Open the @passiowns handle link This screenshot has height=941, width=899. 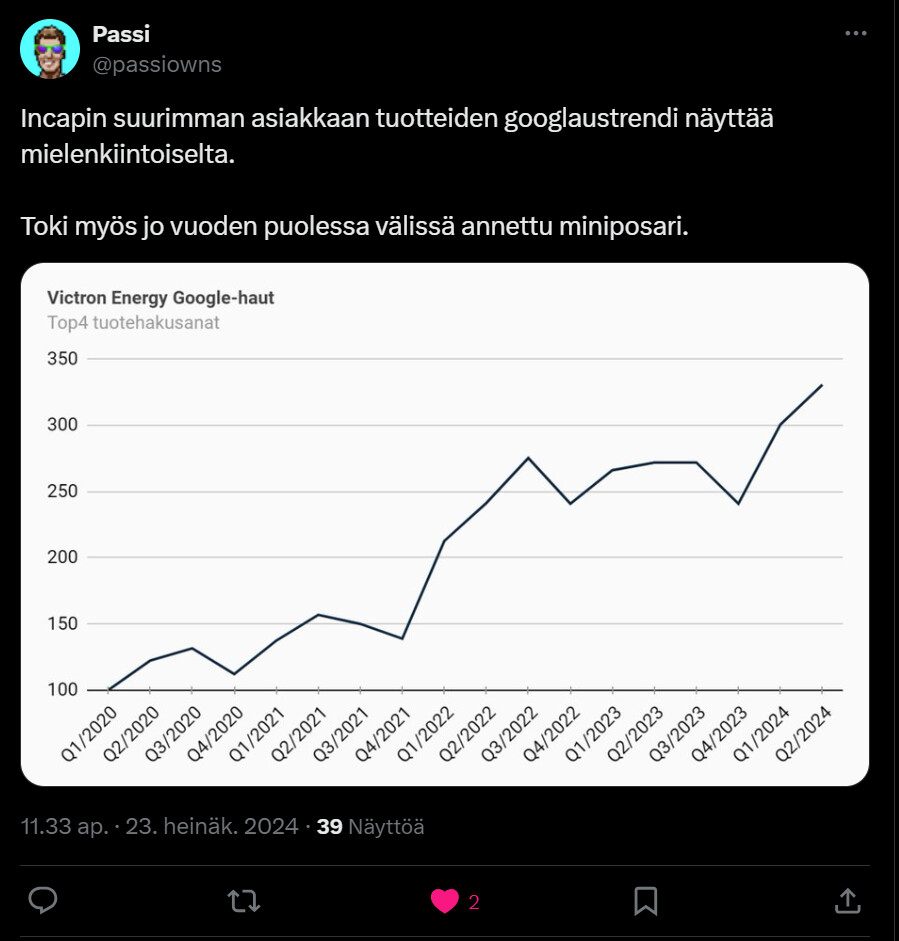156,64
